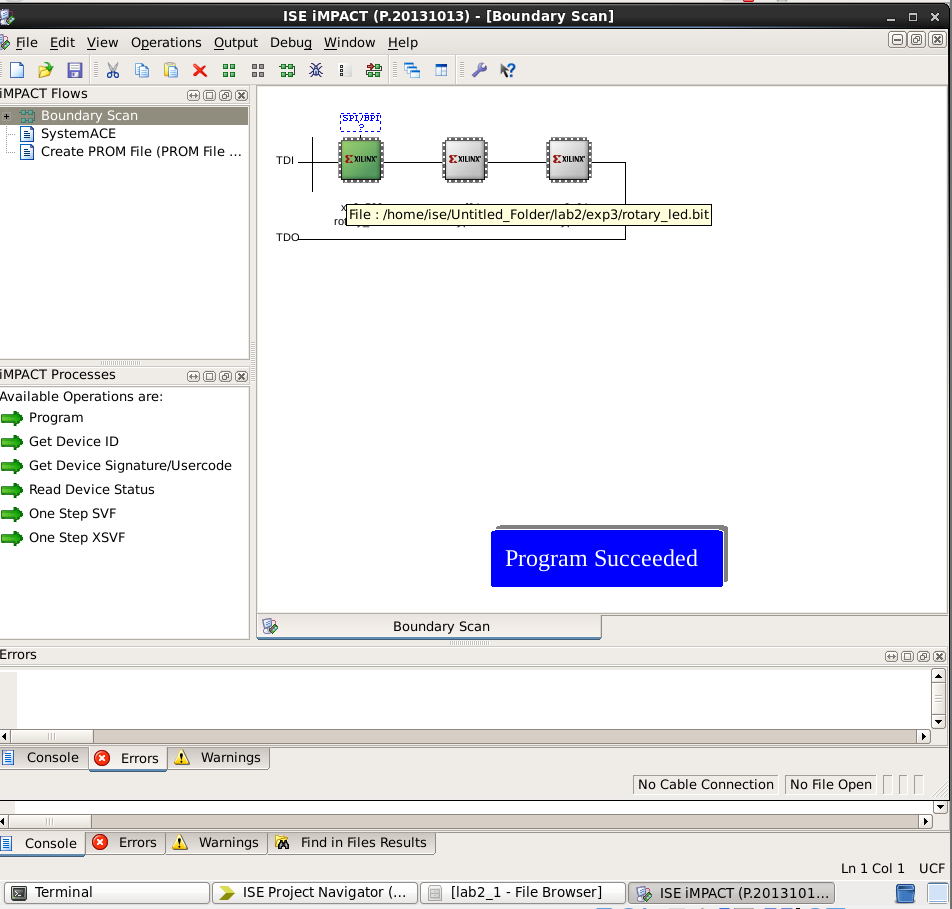The height and width of the screenshot is (909, 952).
Task: Click the No Cable Connection status field
Action: tap(706, 785)
